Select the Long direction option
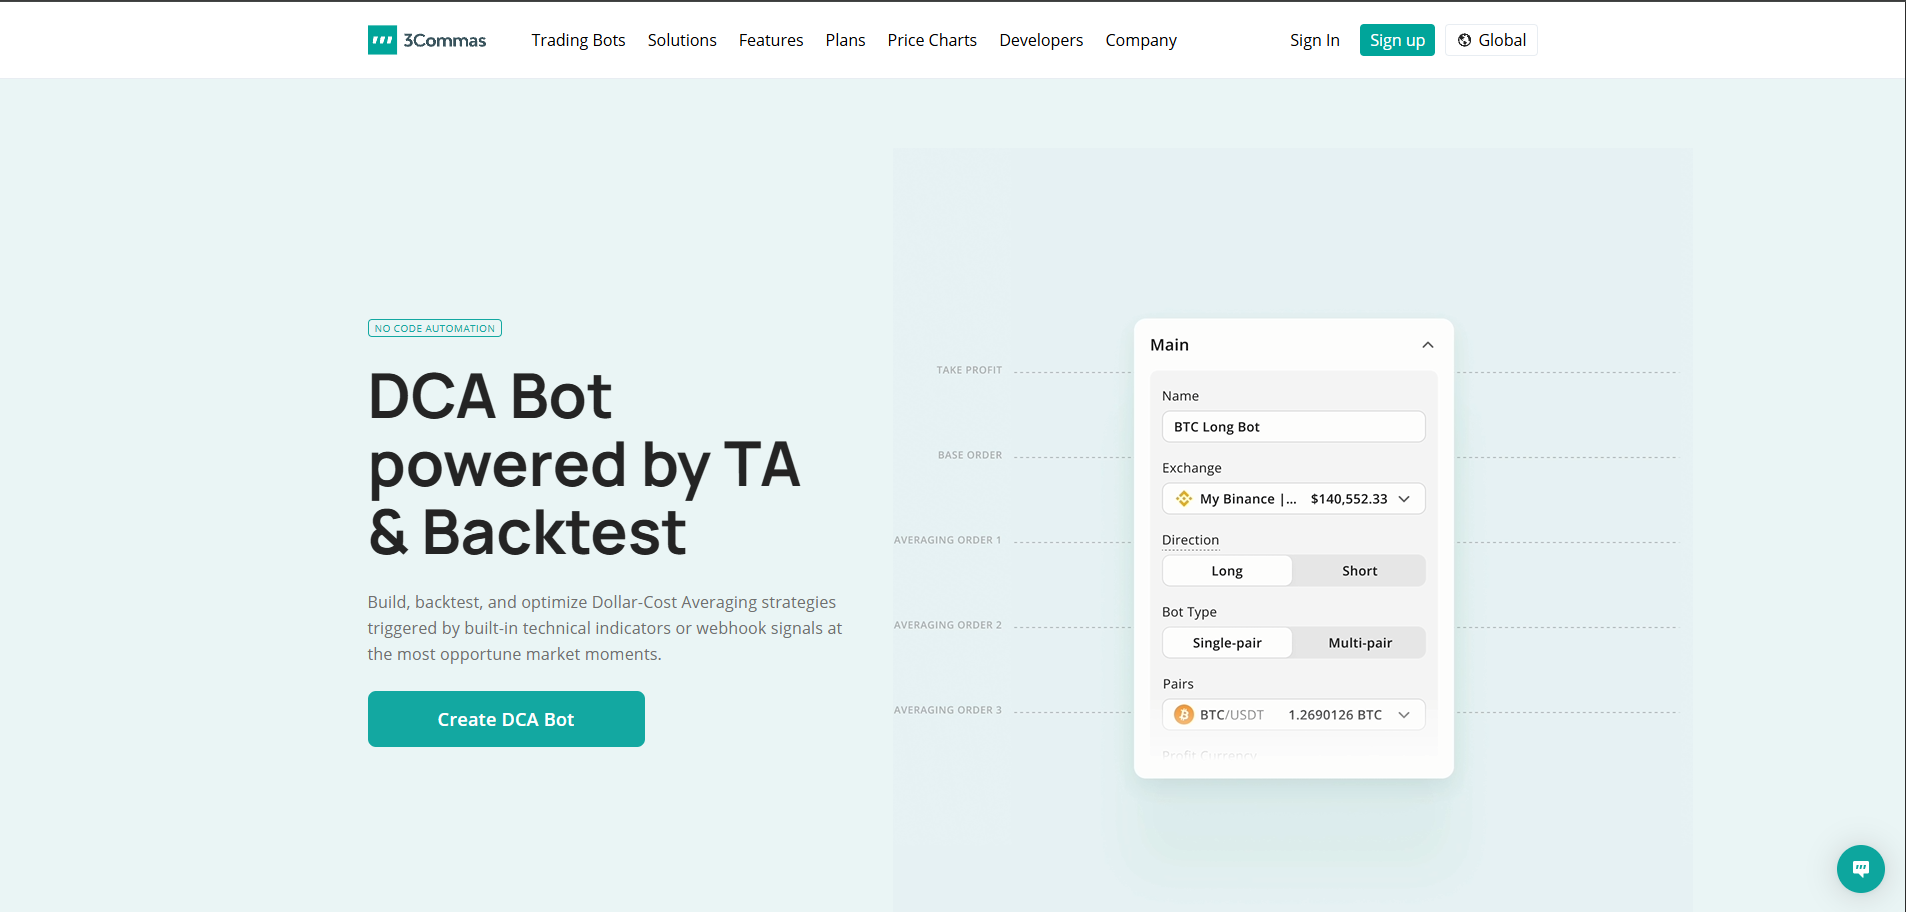This screenshot has height=912, width=1906. 1227,571
